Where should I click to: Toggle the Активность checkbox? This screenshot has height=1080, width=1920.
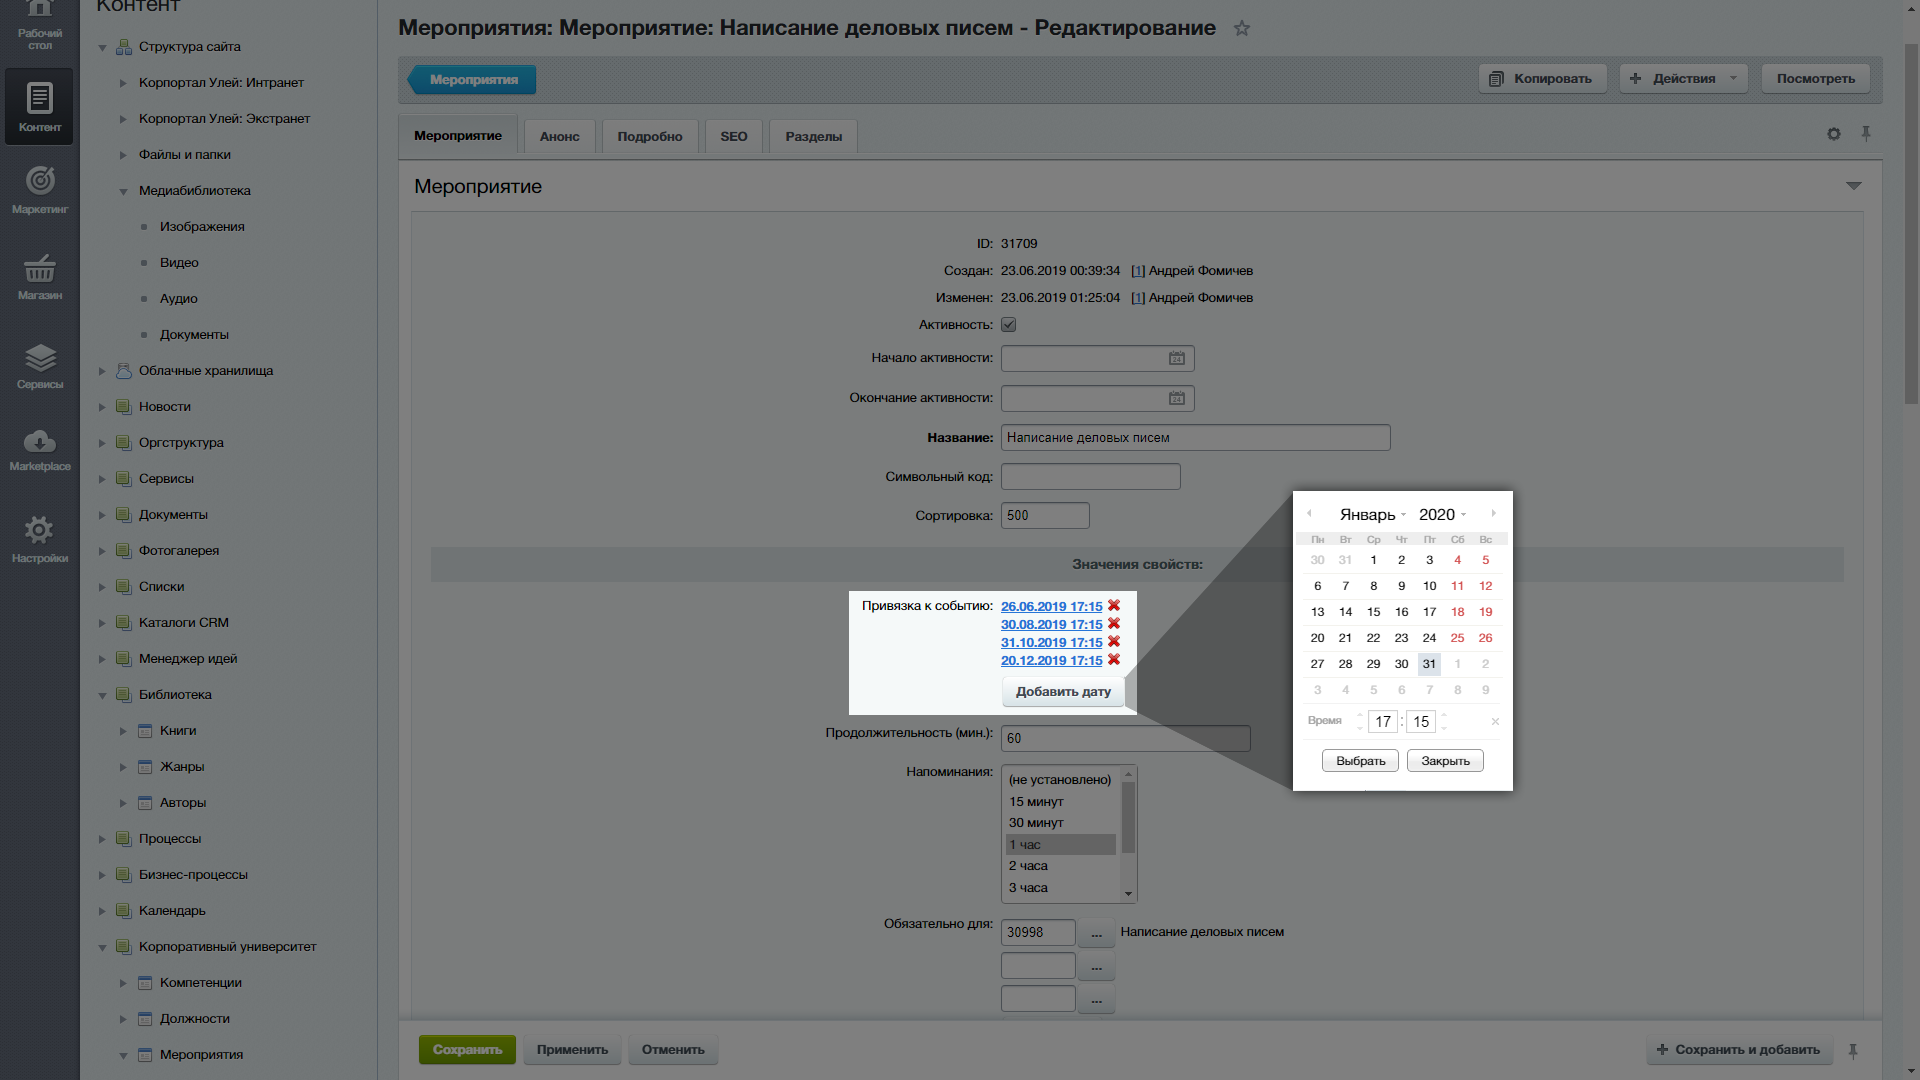click(x=1008, y=325)
